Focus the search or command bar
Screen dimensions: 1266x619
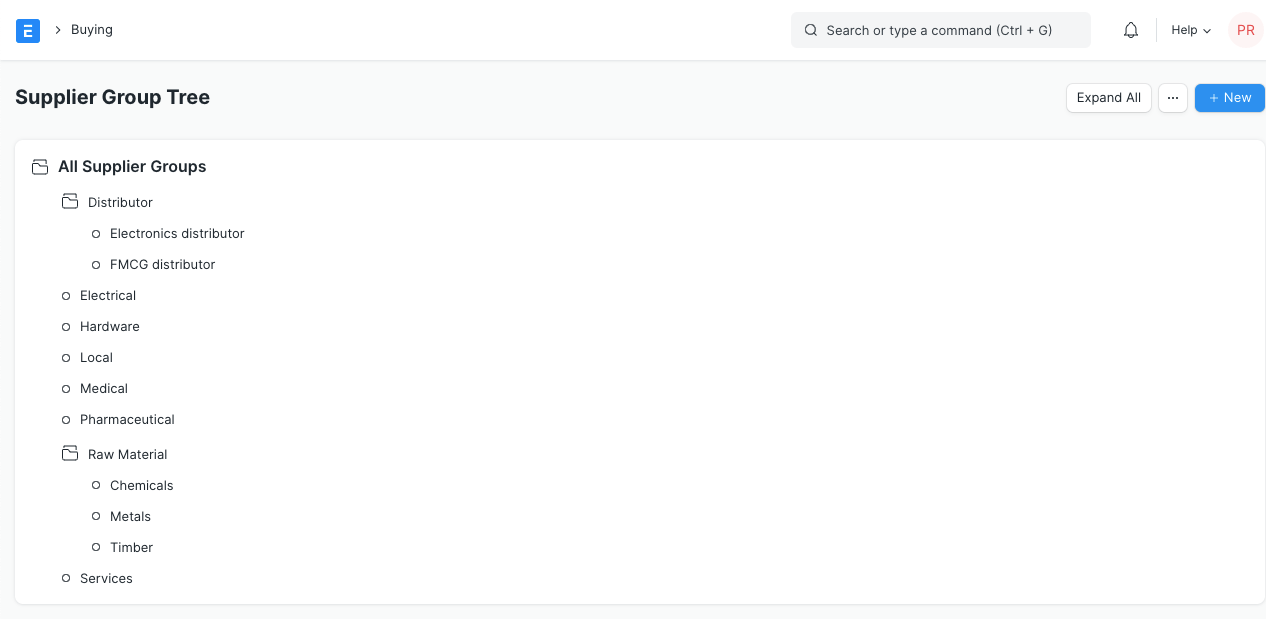pyautogui.click(x=940, y=30)
